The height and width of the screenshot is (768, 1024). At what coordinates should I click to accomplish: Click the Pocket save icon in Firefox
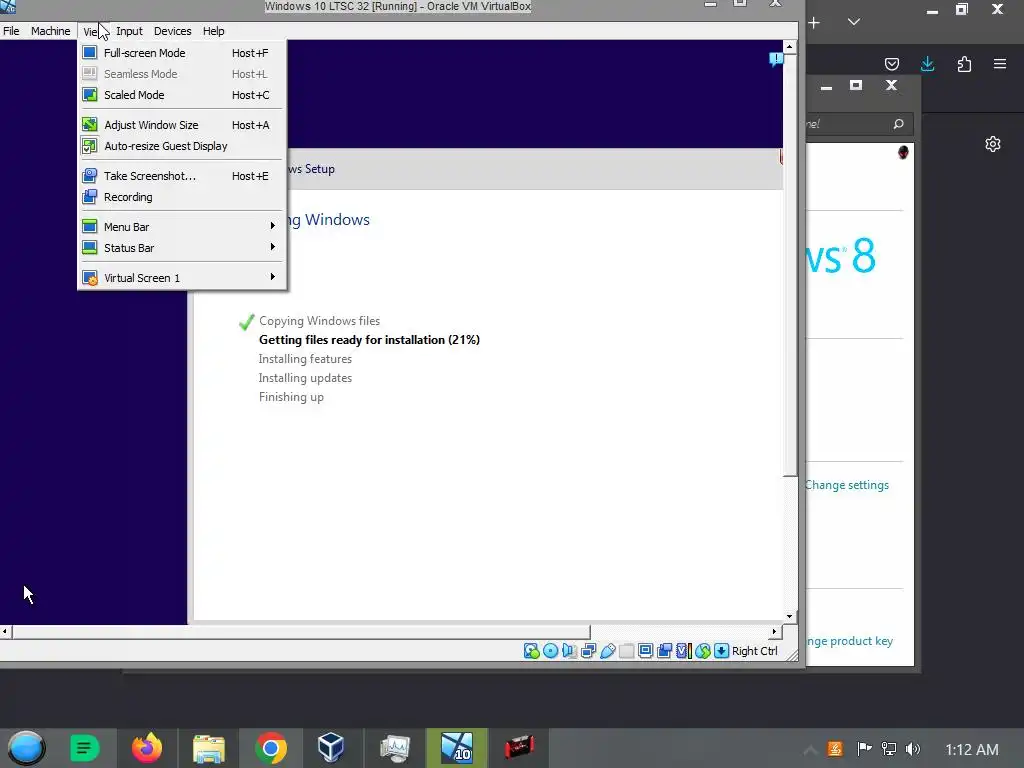click(891, 63)
